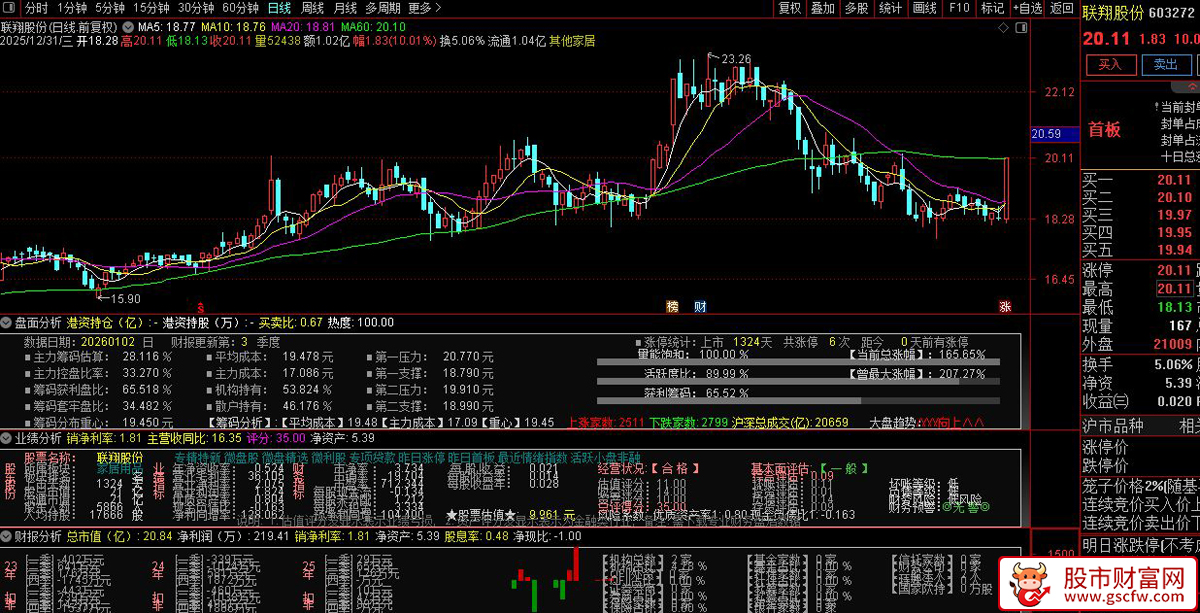Switch to 分时 intraday view
This screenshot has width=1200, height=613.
click(x=36, y=8)
